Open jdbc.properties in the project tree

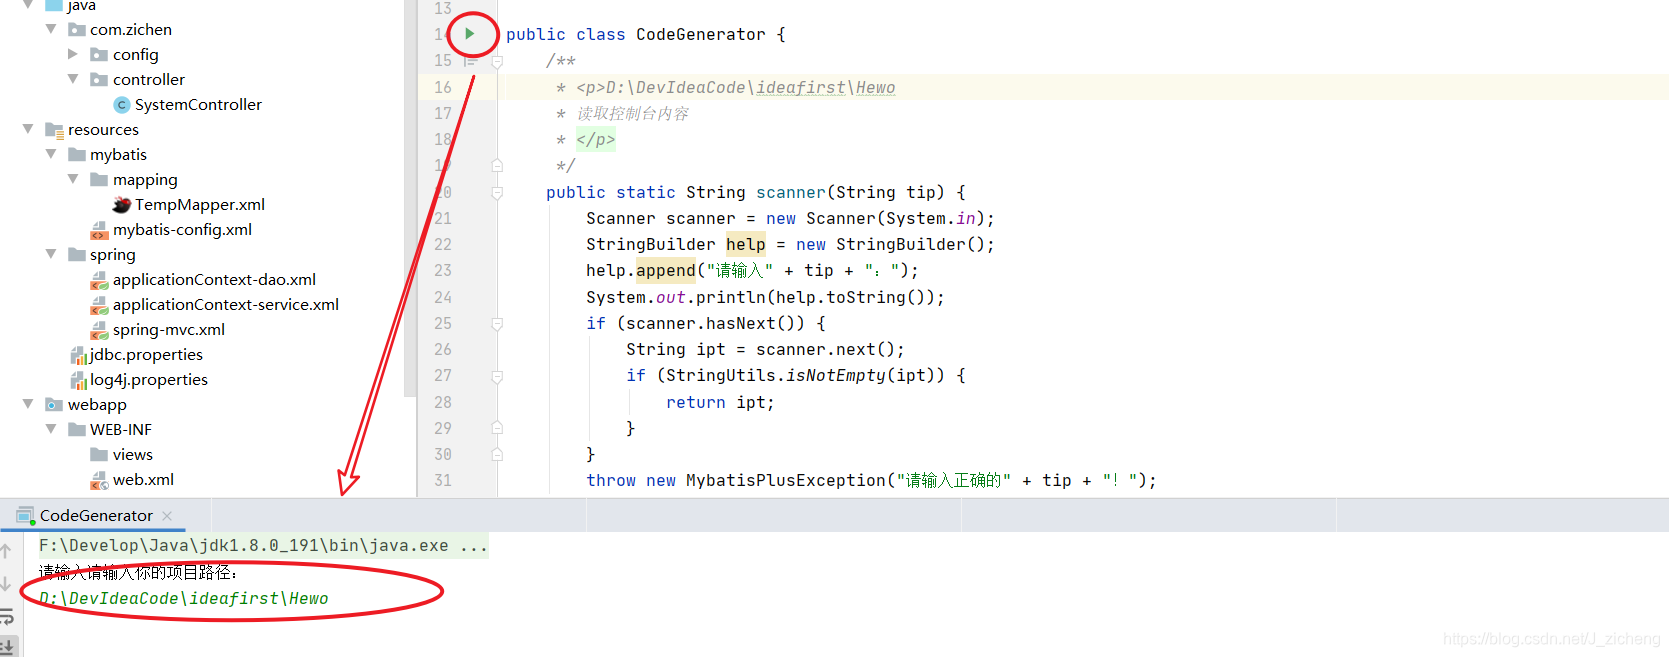click(x=146, y=355)
